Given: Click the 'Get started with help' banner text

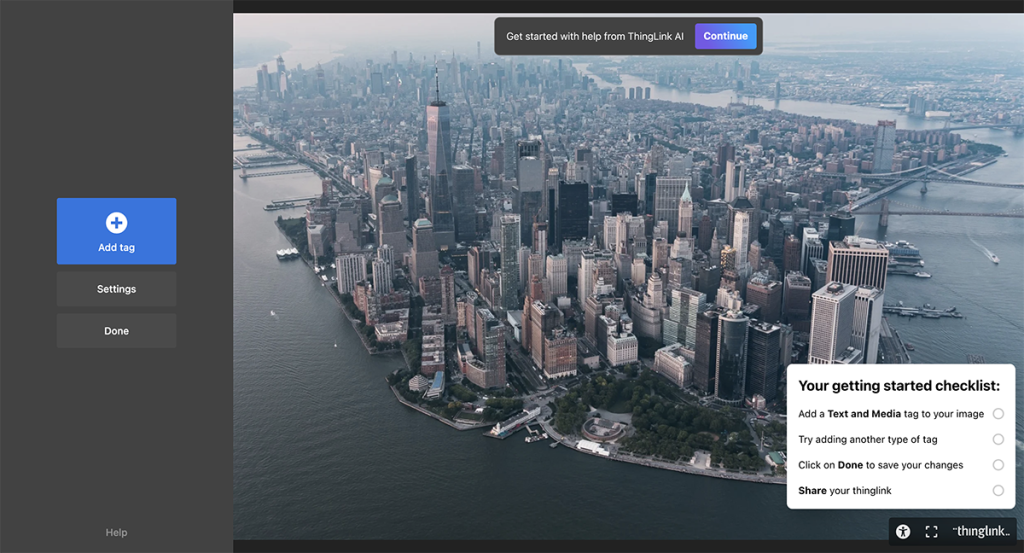Looking at the screenshot, I should click(595, 36).
